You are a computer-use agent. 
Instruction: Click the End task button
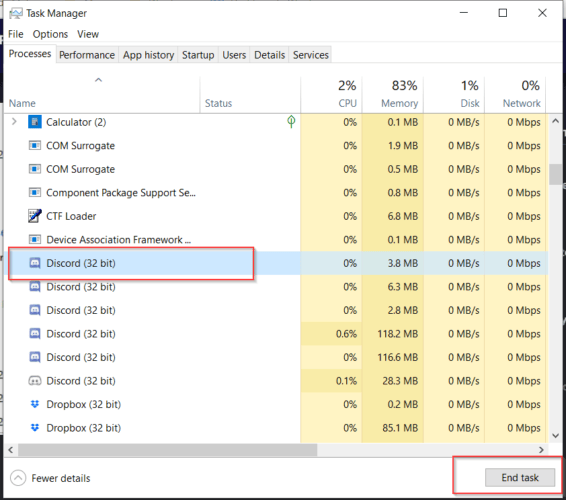[x=520, y=478]
